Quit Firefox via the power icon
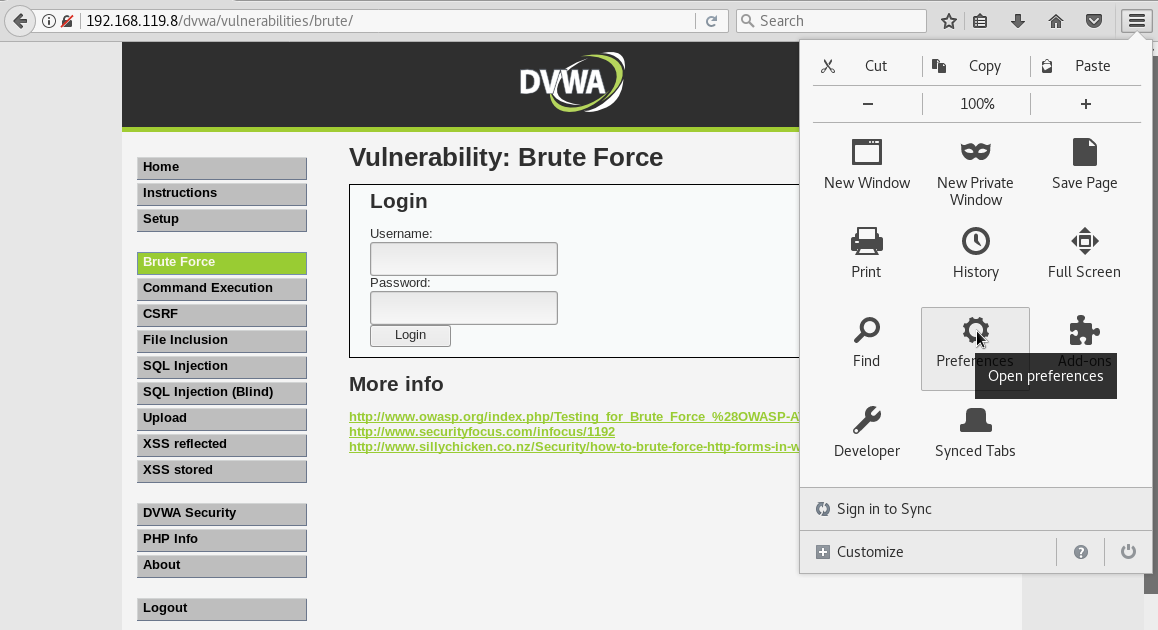 tap(1128, 552)
